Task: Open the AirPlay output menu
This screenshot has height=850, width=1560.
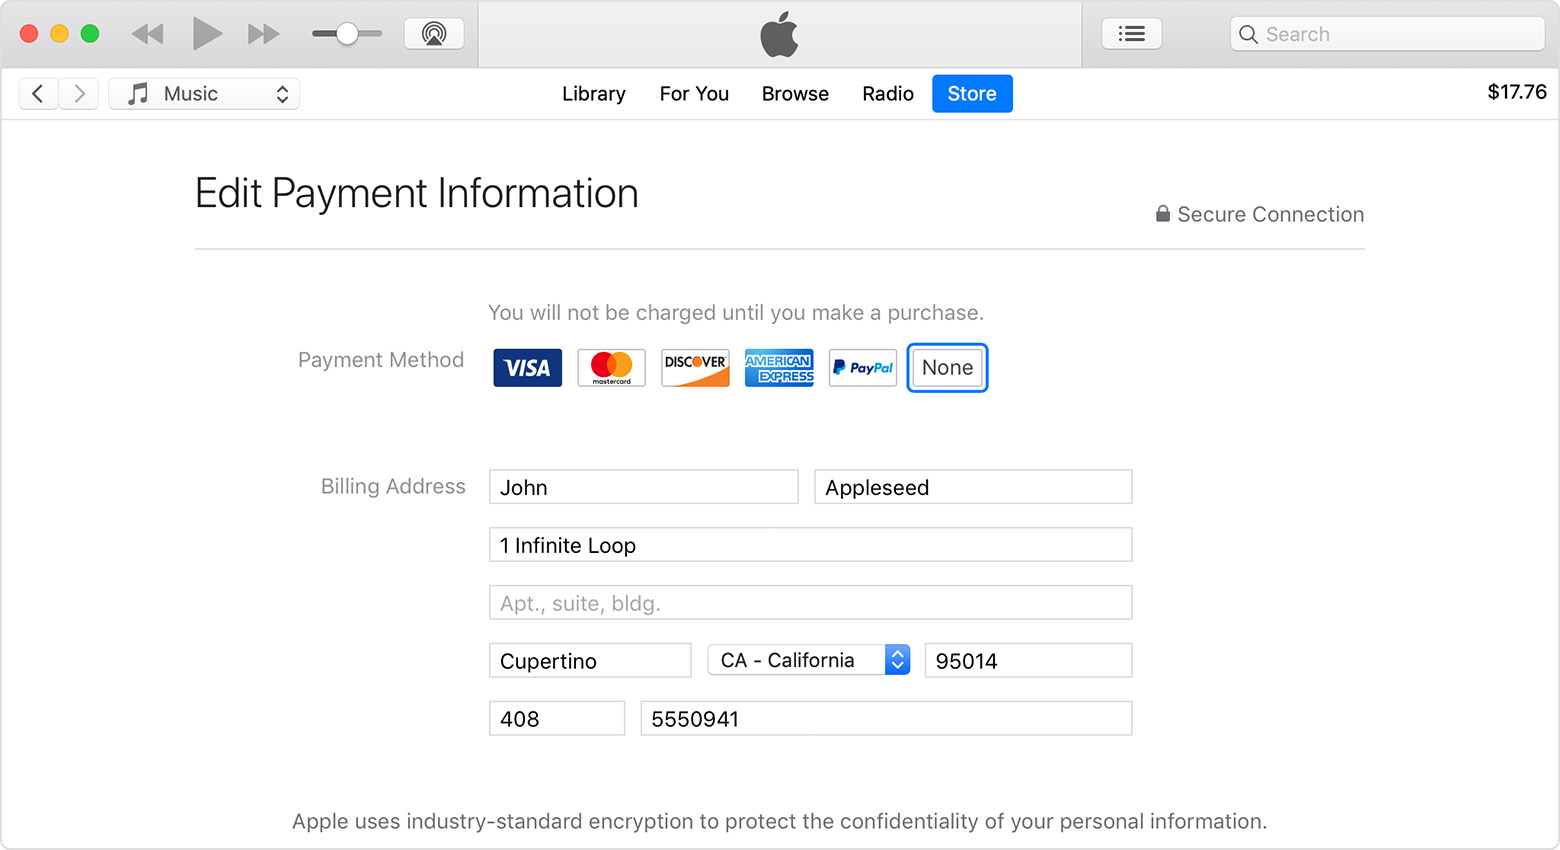Action: point(434,34)
